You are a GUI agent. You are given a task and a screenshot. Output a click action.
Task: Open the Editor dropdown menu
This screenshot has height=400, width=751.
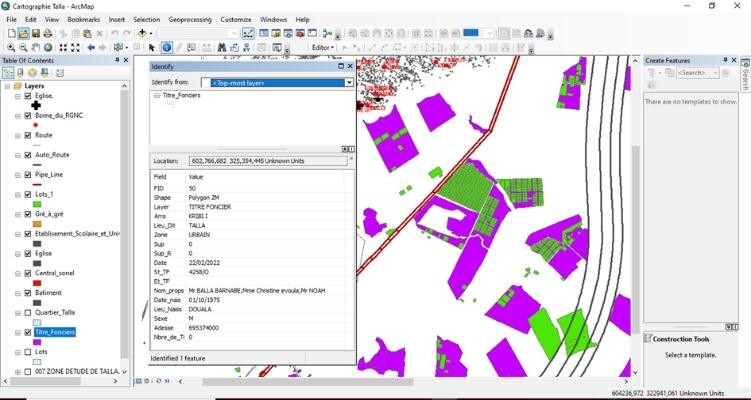[x=323, y=48]
